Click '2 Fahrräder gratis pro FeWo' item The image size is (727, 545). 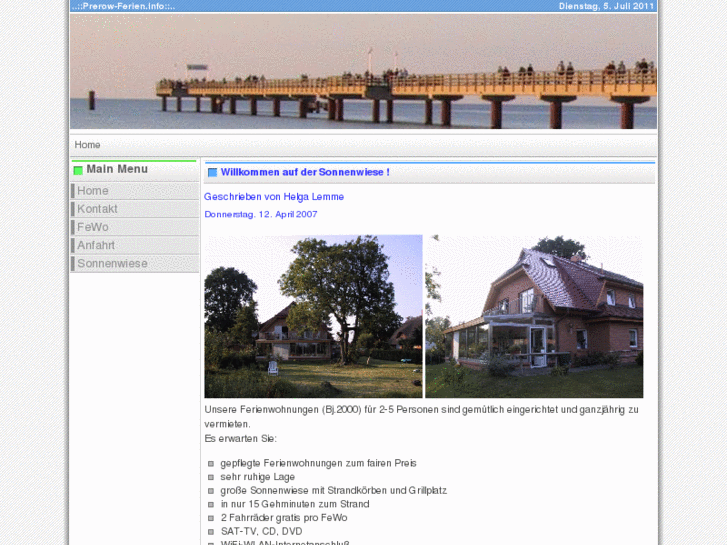point(284,518)
